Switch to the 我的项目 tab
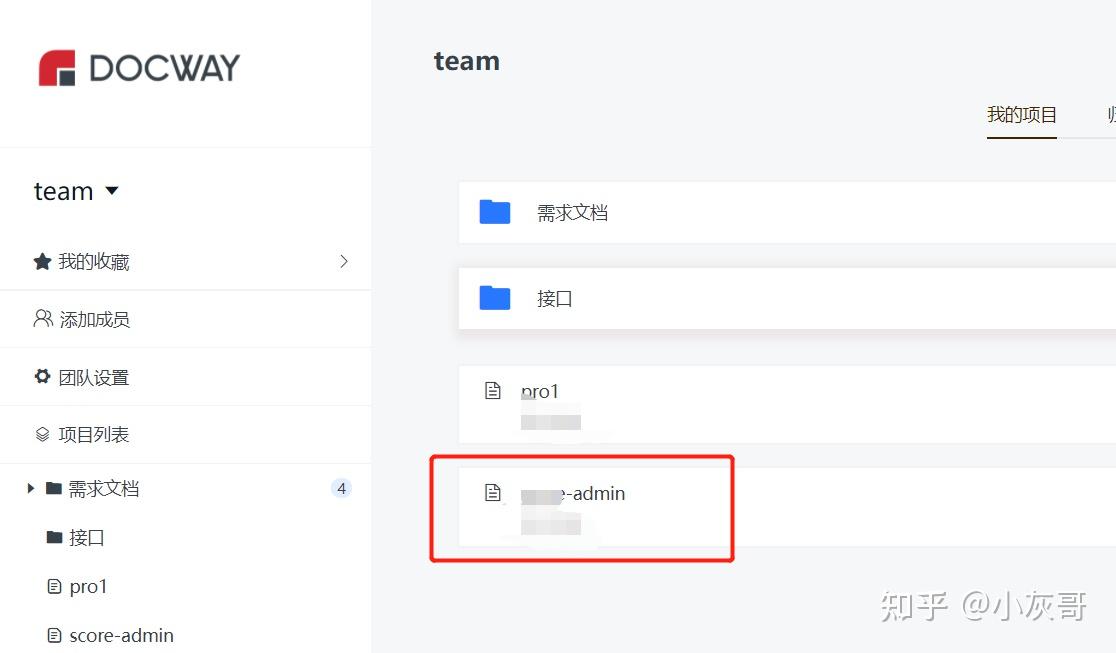Screen dimensions: 1116x653 [1022, 114]
